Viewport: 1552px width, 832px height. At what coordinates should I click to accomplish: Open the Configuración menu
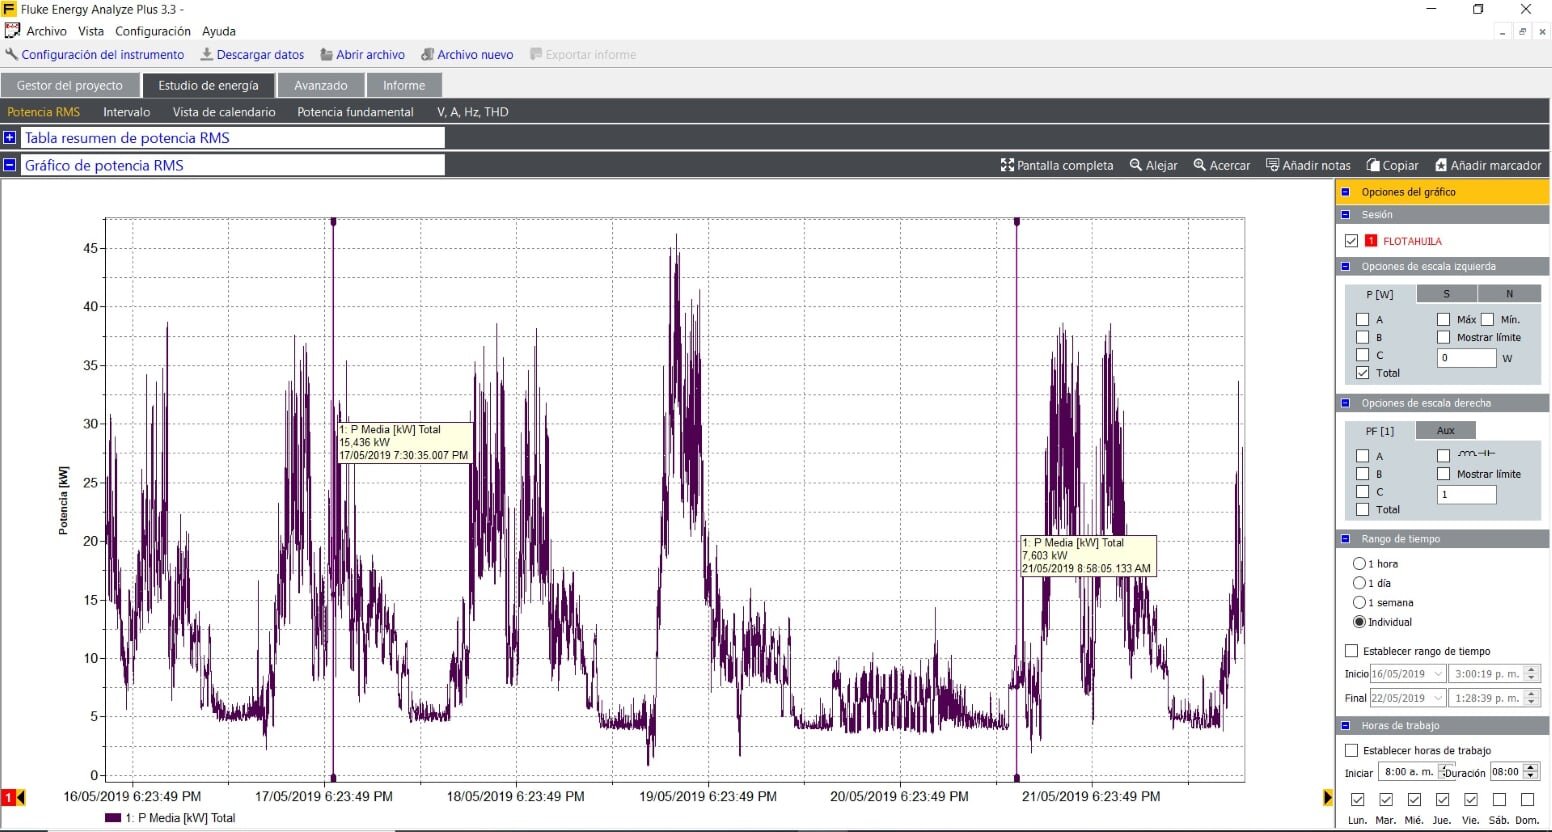click(152, 31)
